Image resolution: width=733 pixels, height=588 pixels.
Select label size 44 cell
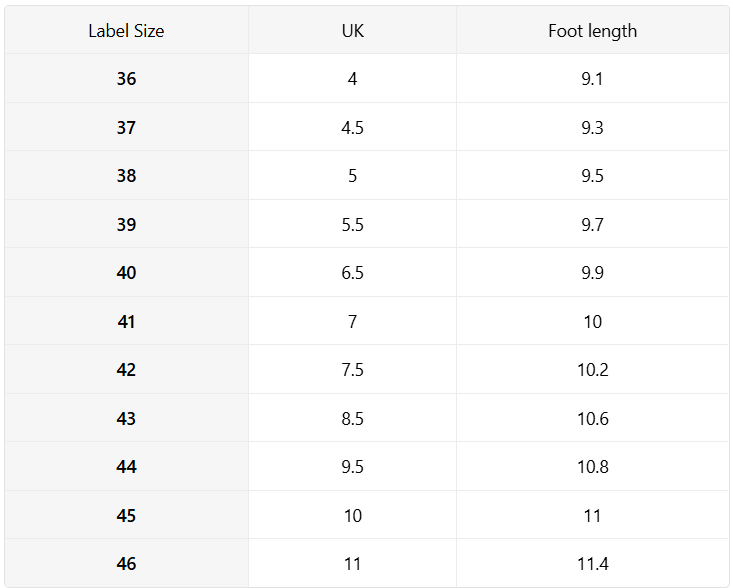coord(126,466)
